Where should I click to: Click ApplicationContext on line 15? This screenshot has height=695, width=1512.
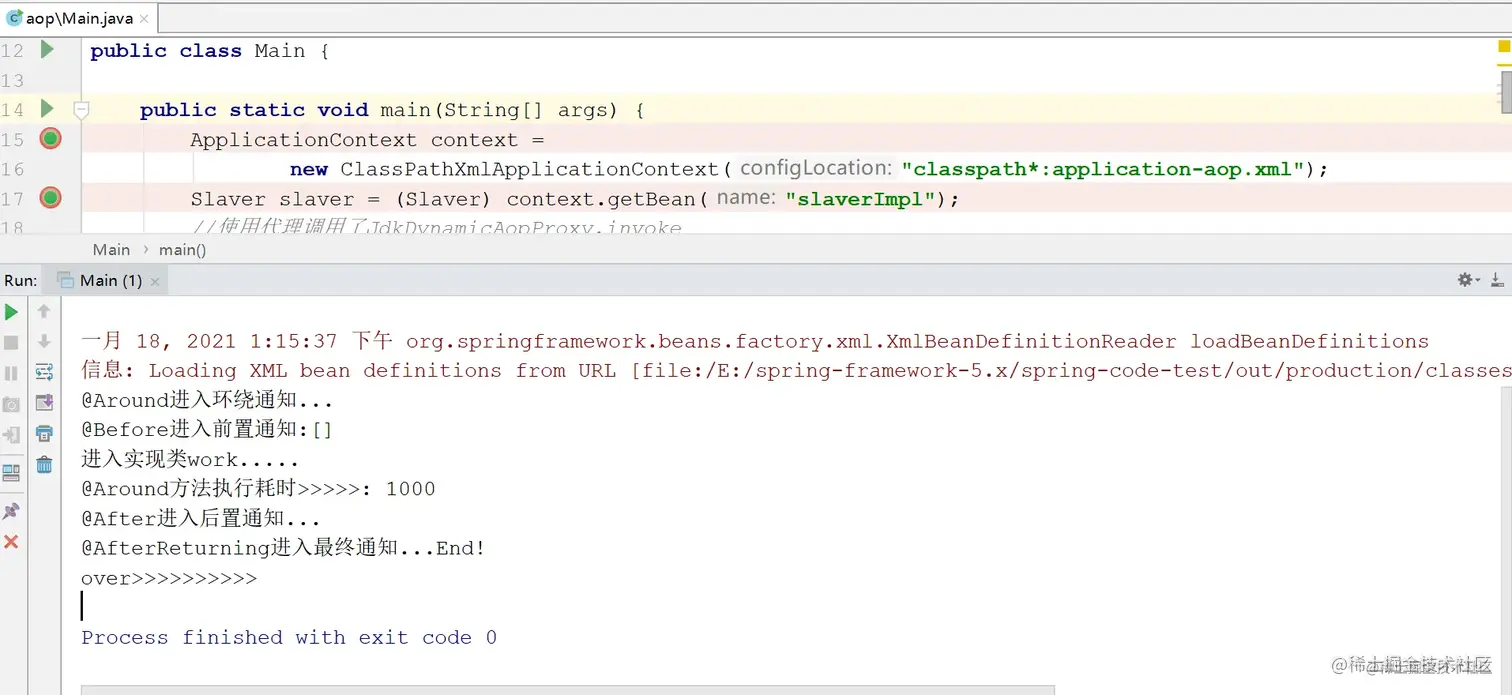coord(304,140)
